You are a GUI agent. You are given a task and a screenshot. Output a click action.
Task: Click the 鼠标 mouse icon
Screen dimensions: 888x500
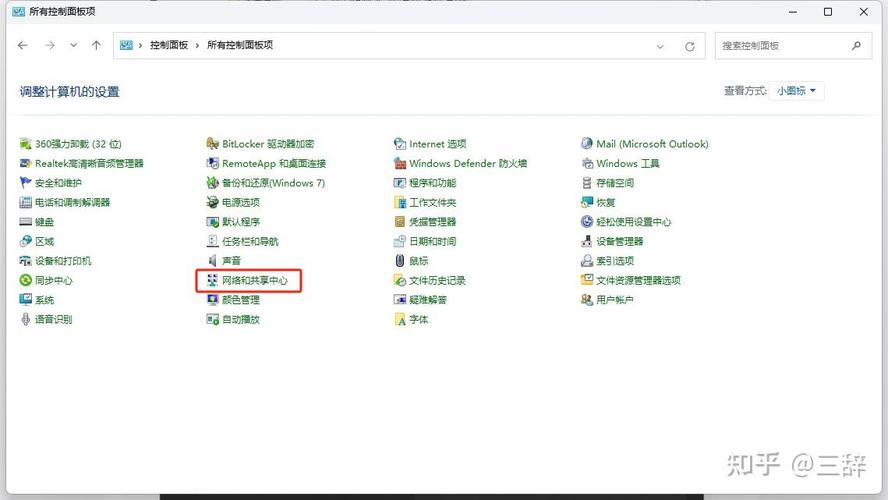[x=400, y=261]
